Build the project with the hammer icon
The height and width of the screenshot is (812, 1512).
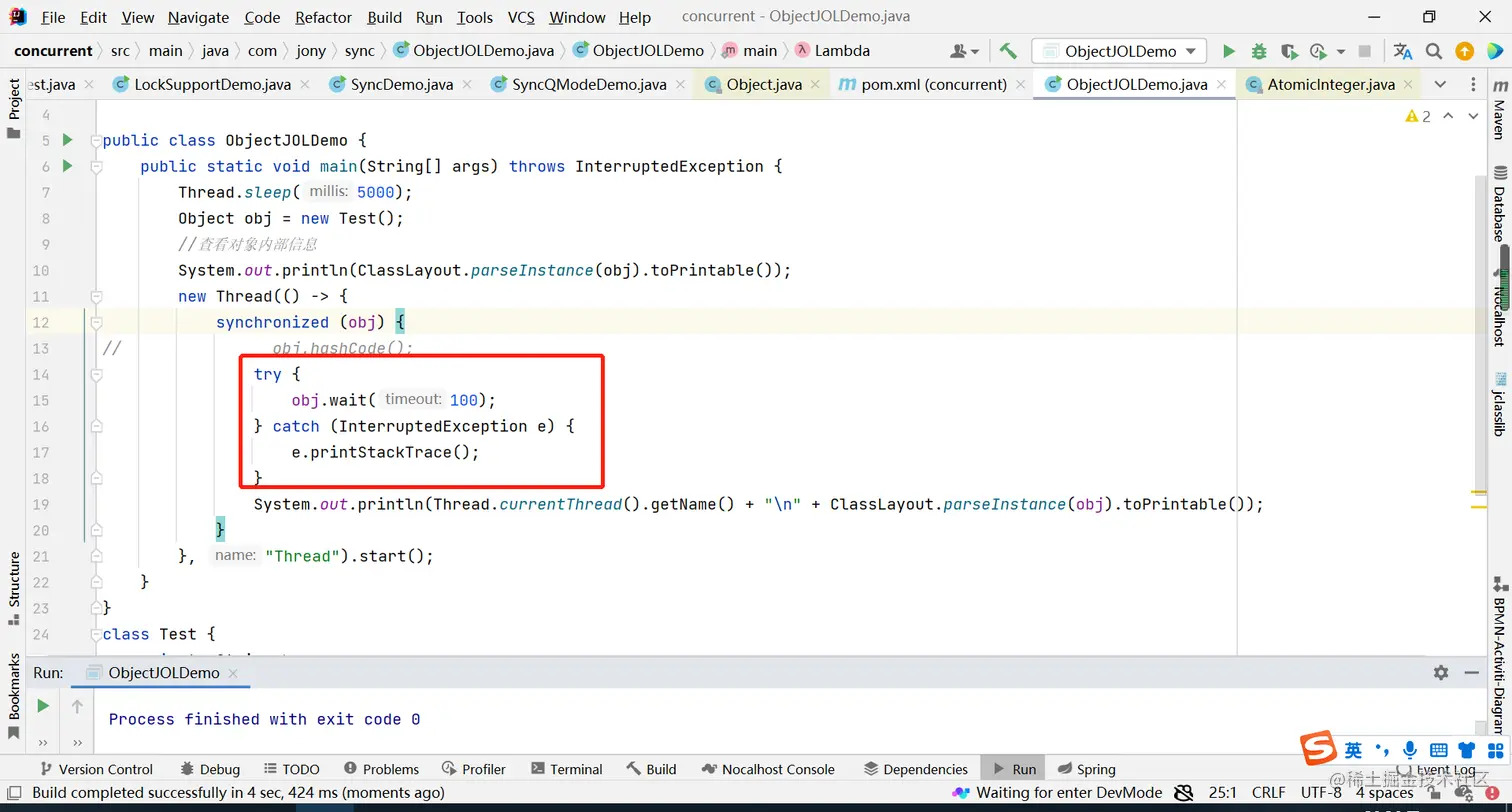1008,51
